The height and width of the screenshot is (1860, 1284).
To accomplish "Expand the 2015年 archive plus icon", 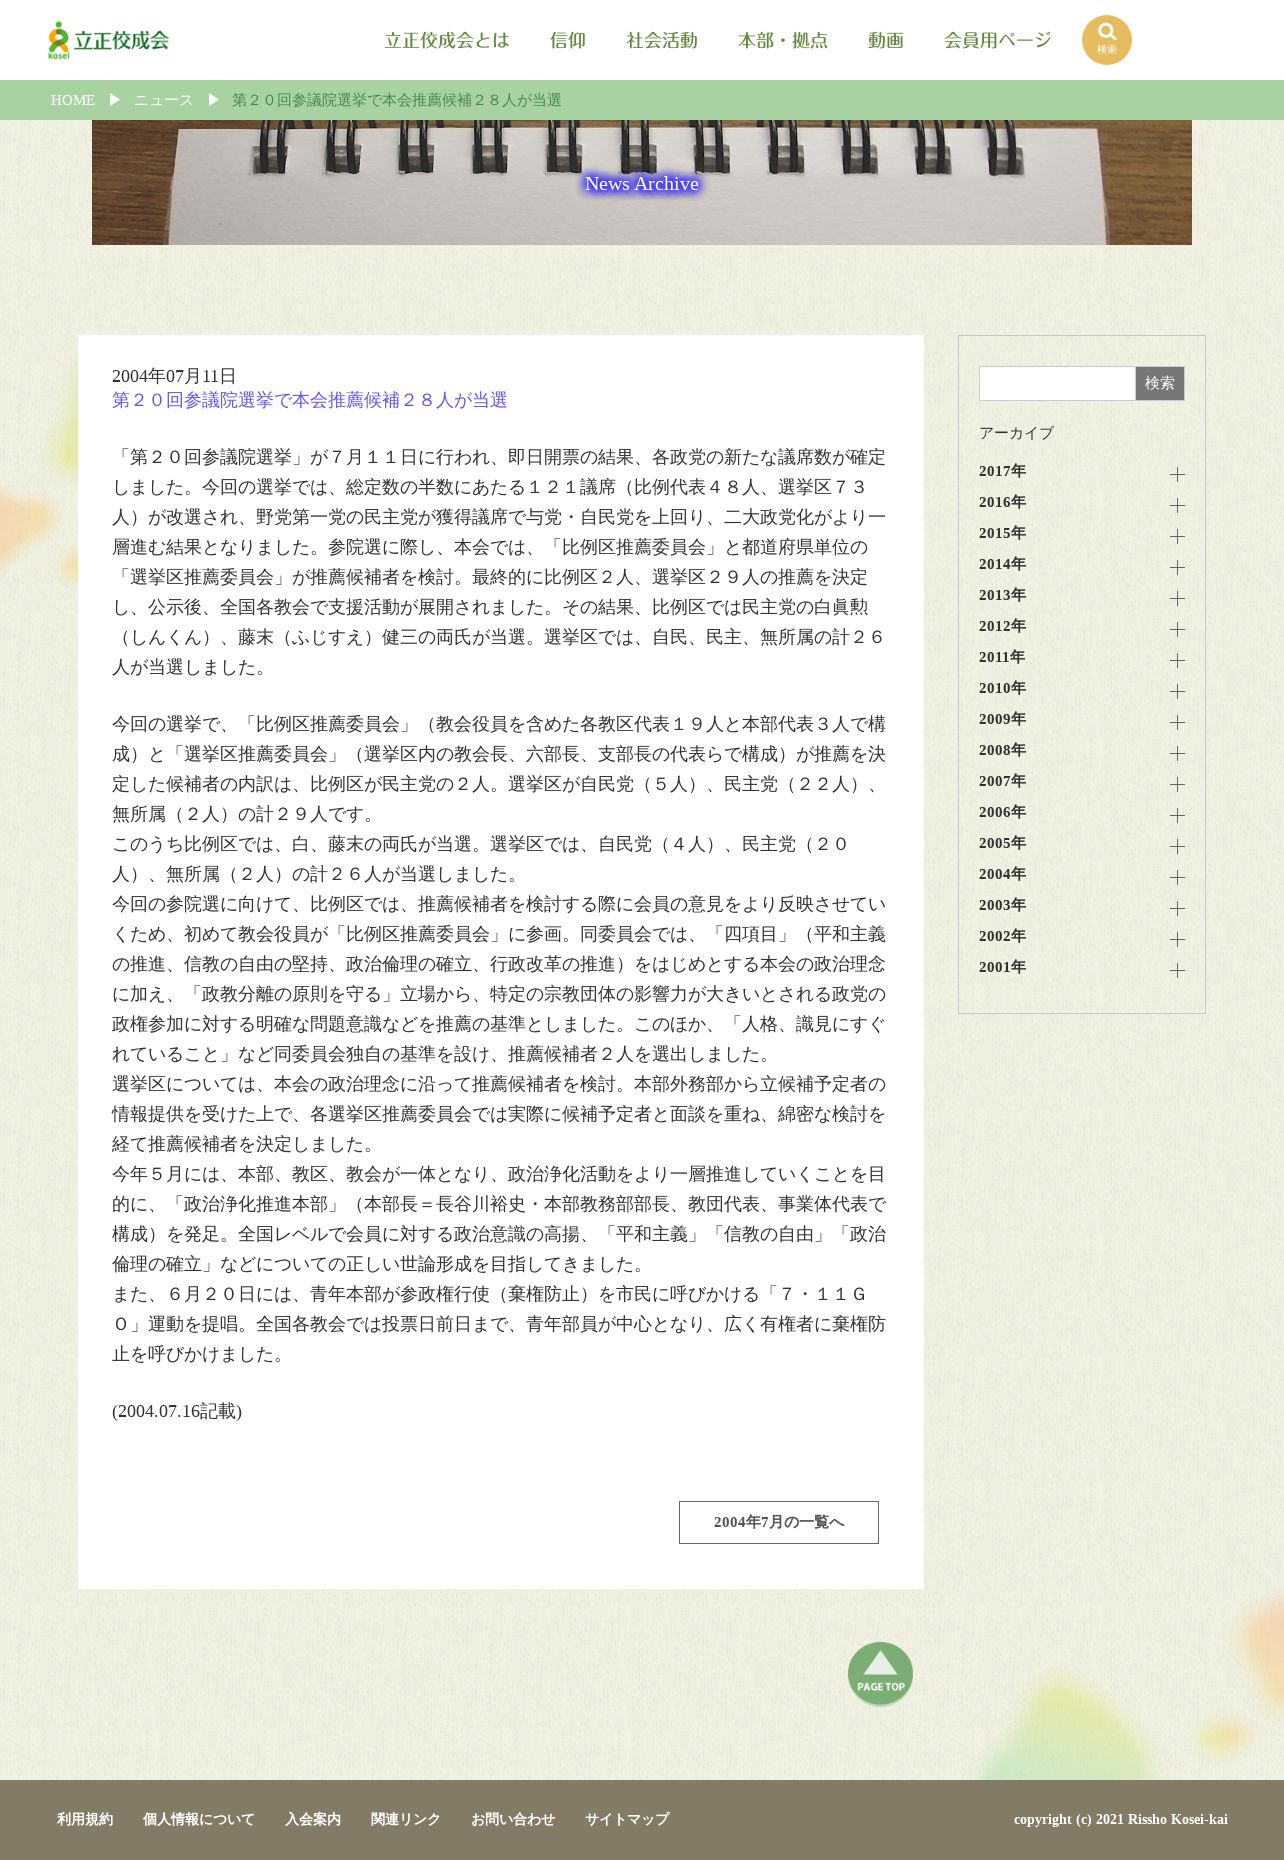I will 1177,536.
